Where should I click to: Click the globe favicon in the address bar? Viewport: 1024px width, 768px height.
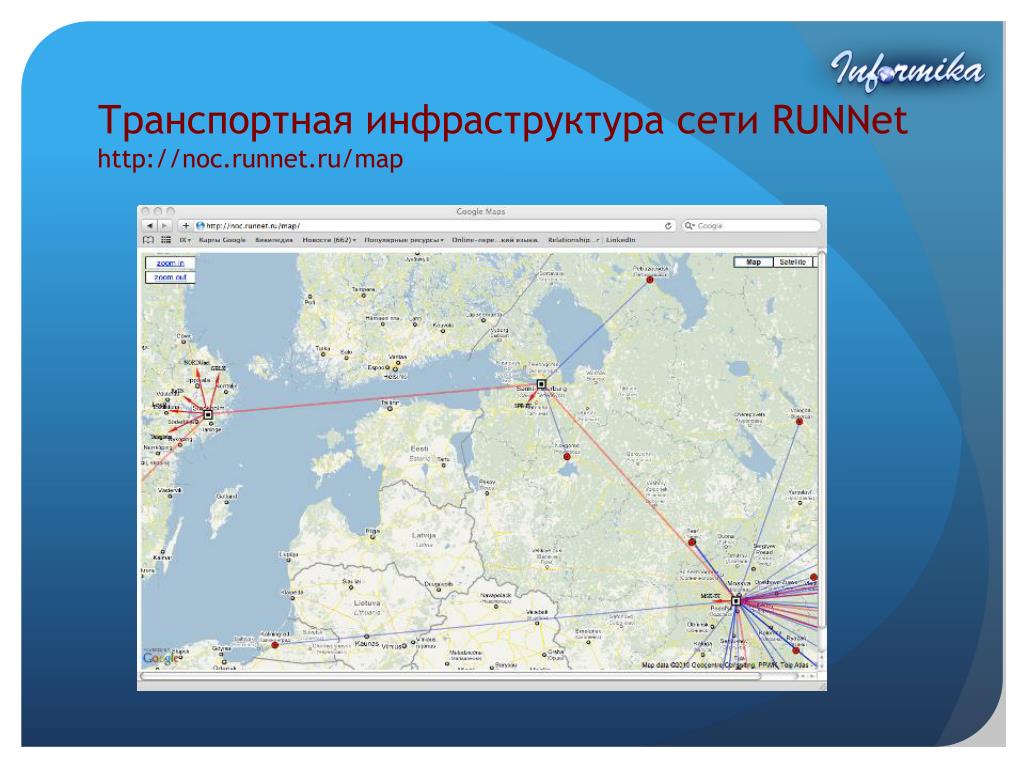[200, 226]
